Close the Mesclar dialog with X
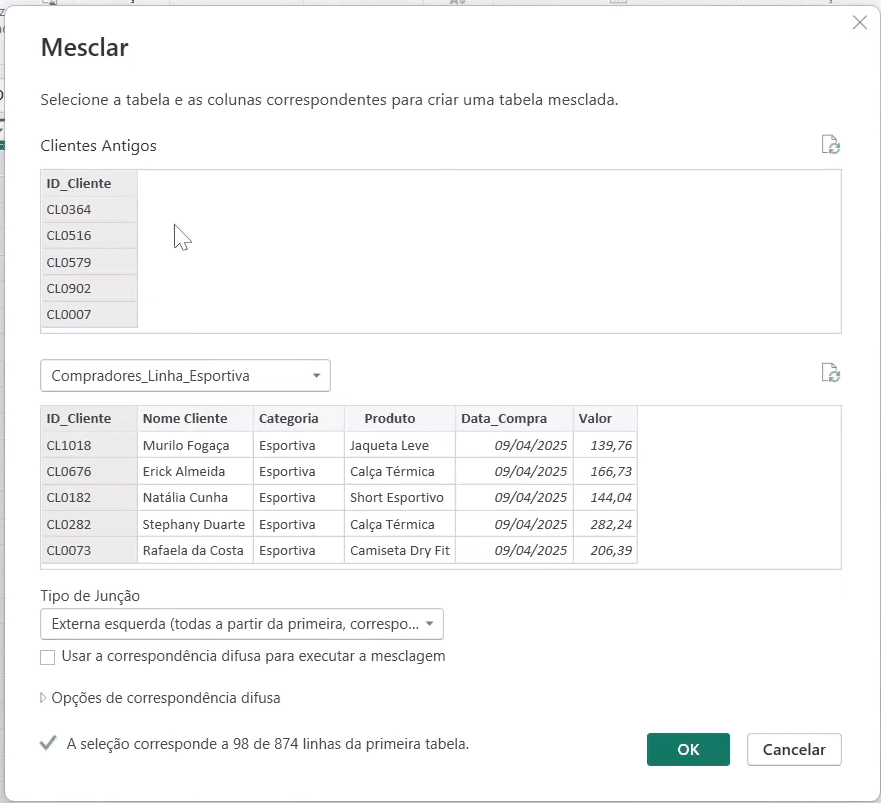Image resolution: width=881 pixels, height=803 pixels. (x=859, y=22)
